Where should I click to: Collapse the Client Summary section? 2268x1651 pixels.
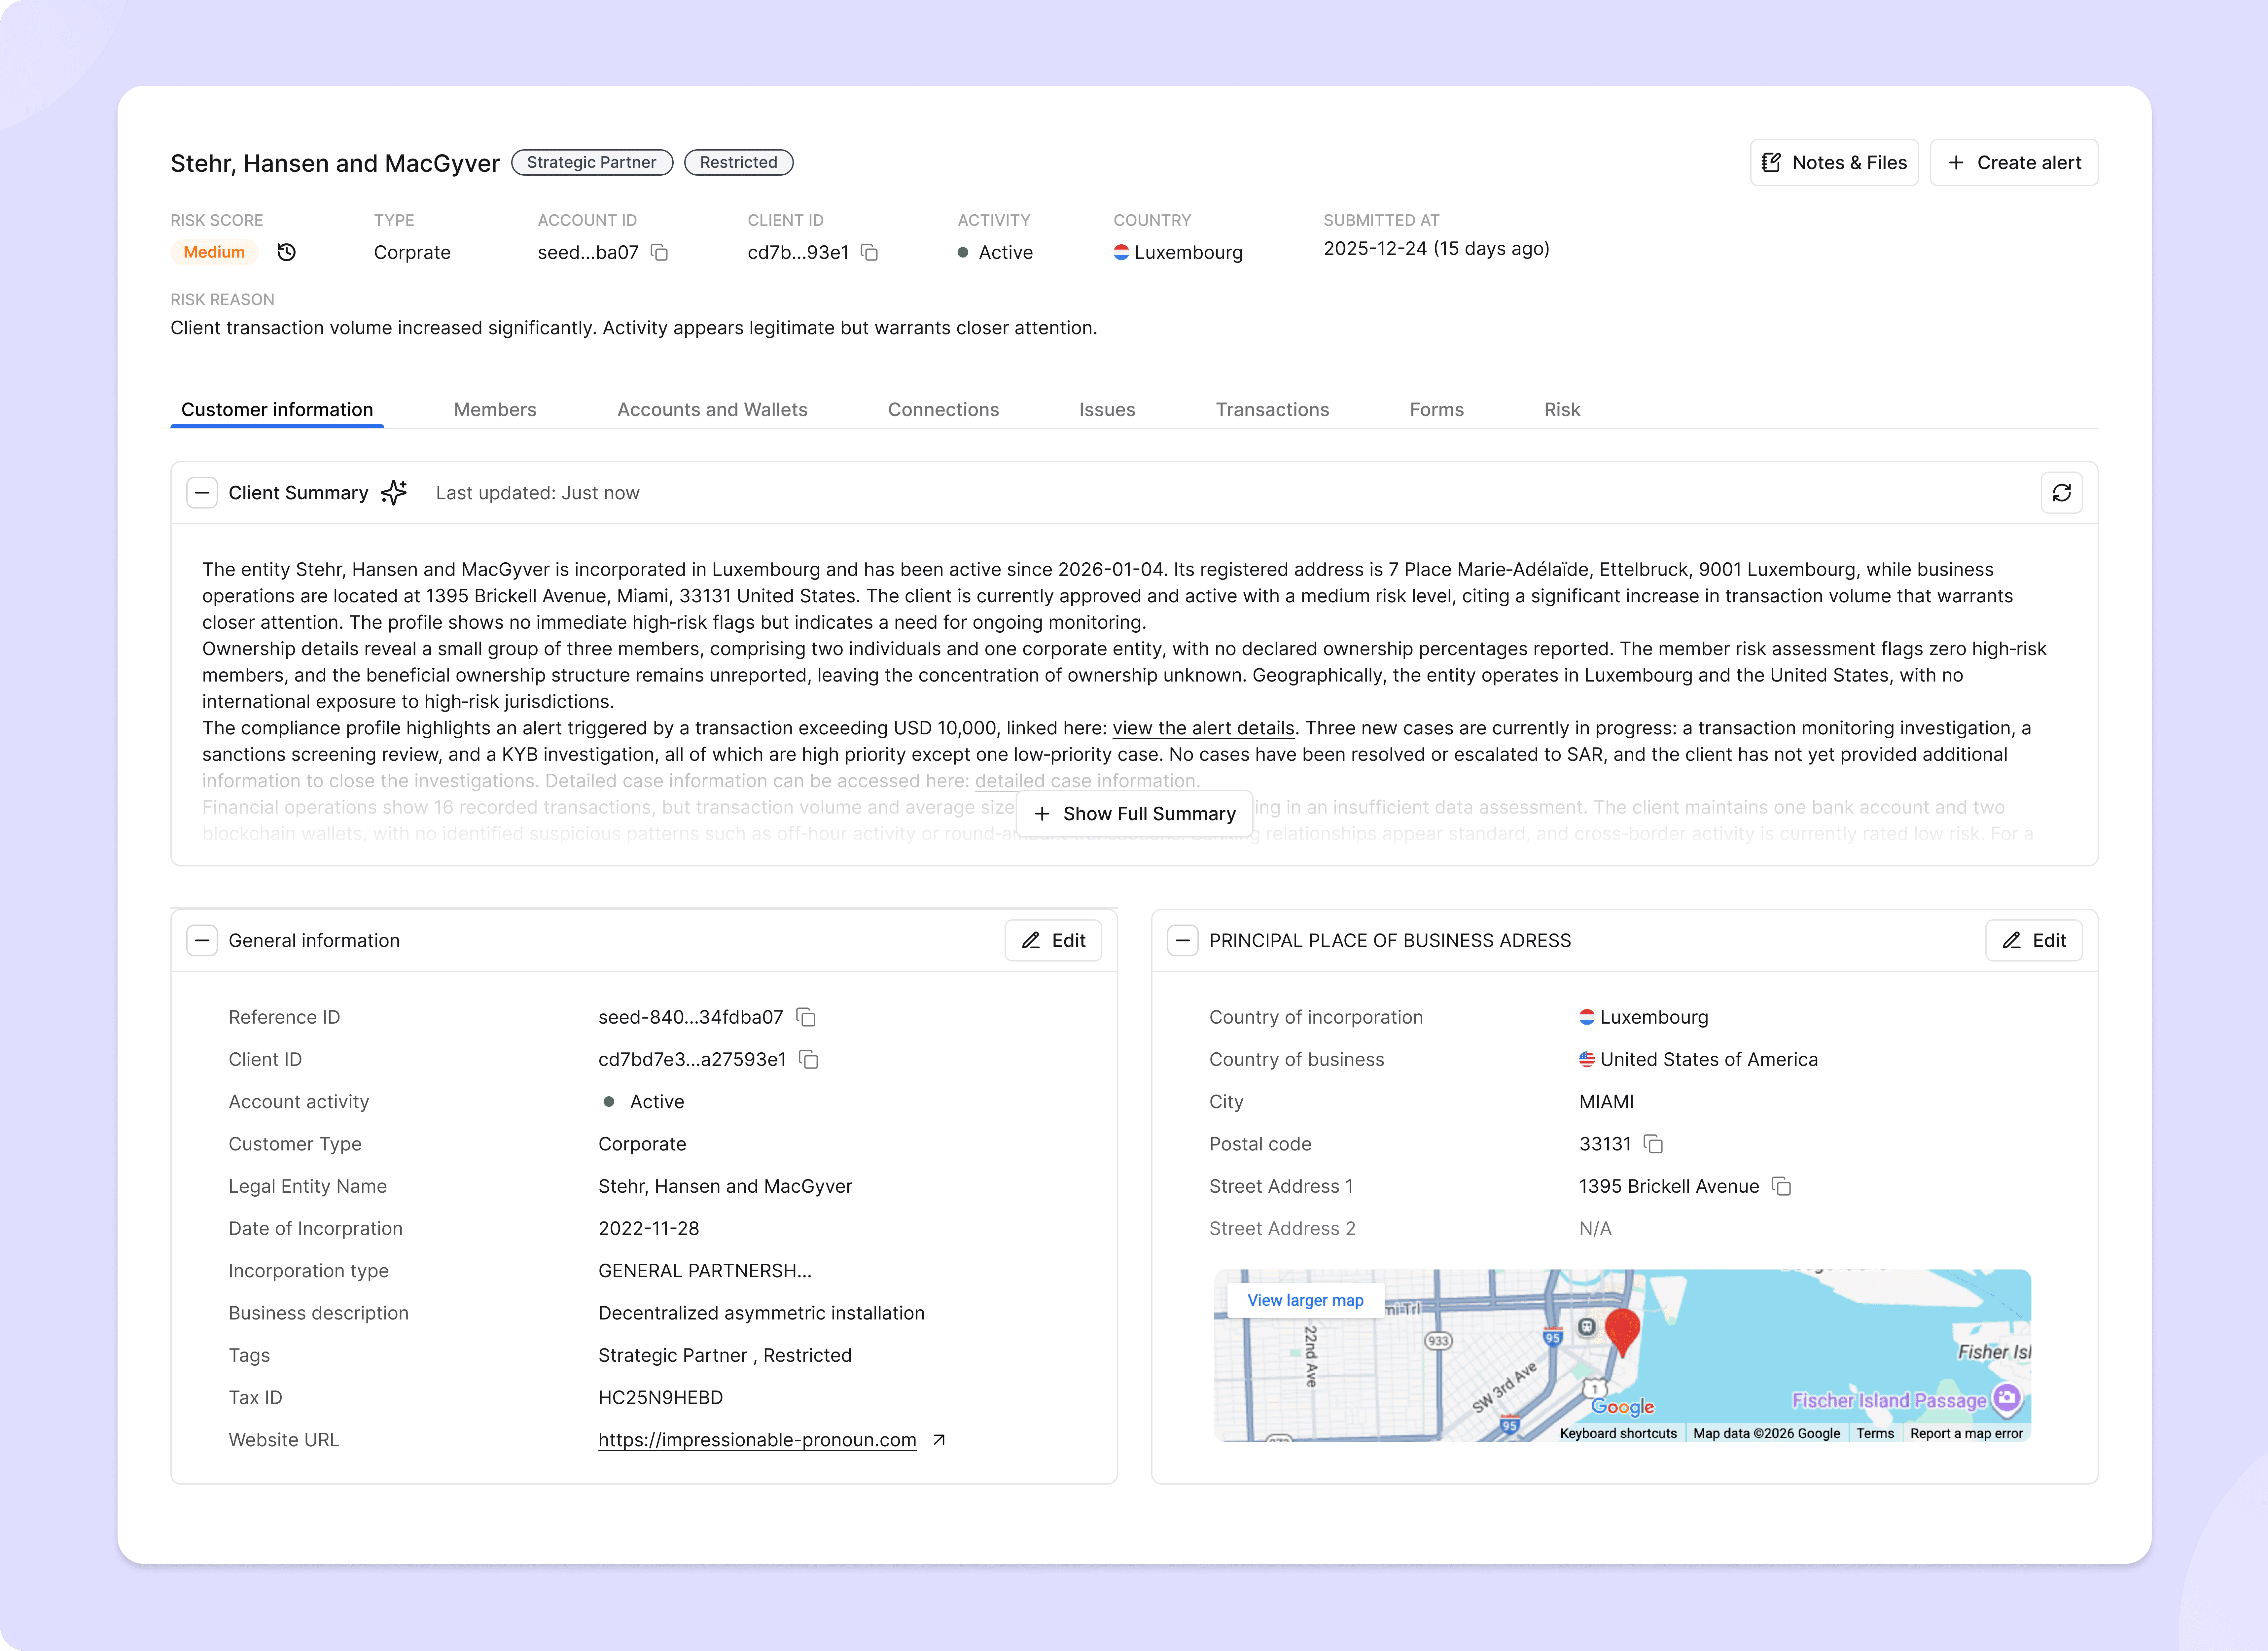[x=202, y=493]
